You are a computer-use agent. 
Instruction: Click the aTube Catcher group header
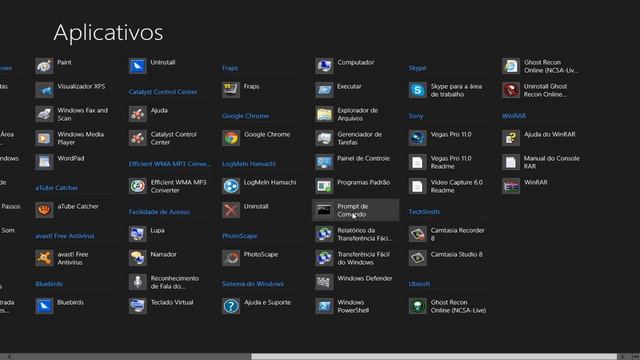(56, 188)
